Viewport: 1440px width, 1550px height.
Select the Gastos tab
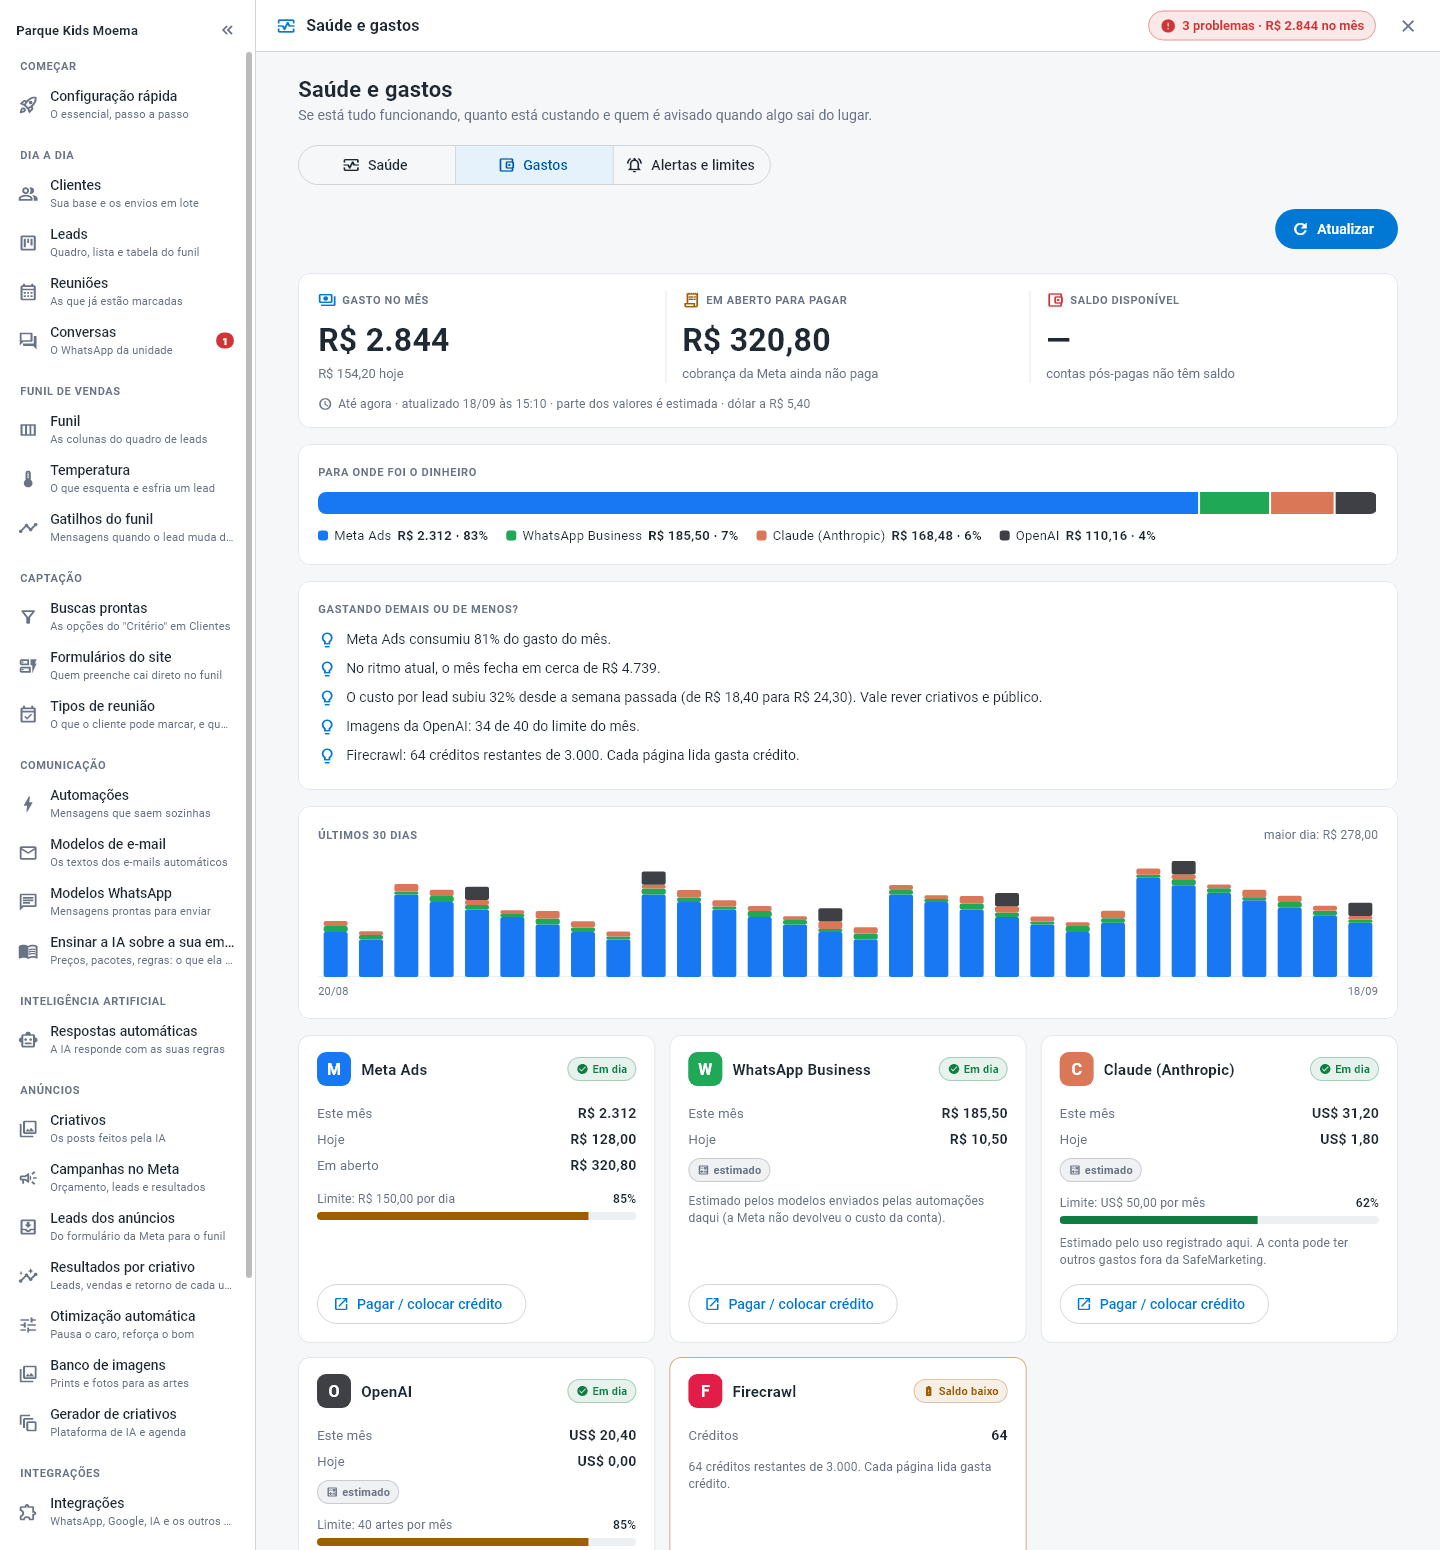[x=534, y=165]
